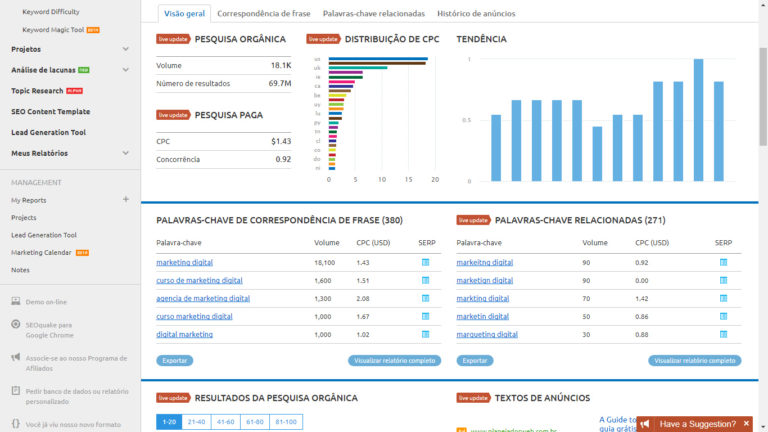Close the Have a Suggestion popup
Viewport: 768px width, 432px height.
click(746, 424)
